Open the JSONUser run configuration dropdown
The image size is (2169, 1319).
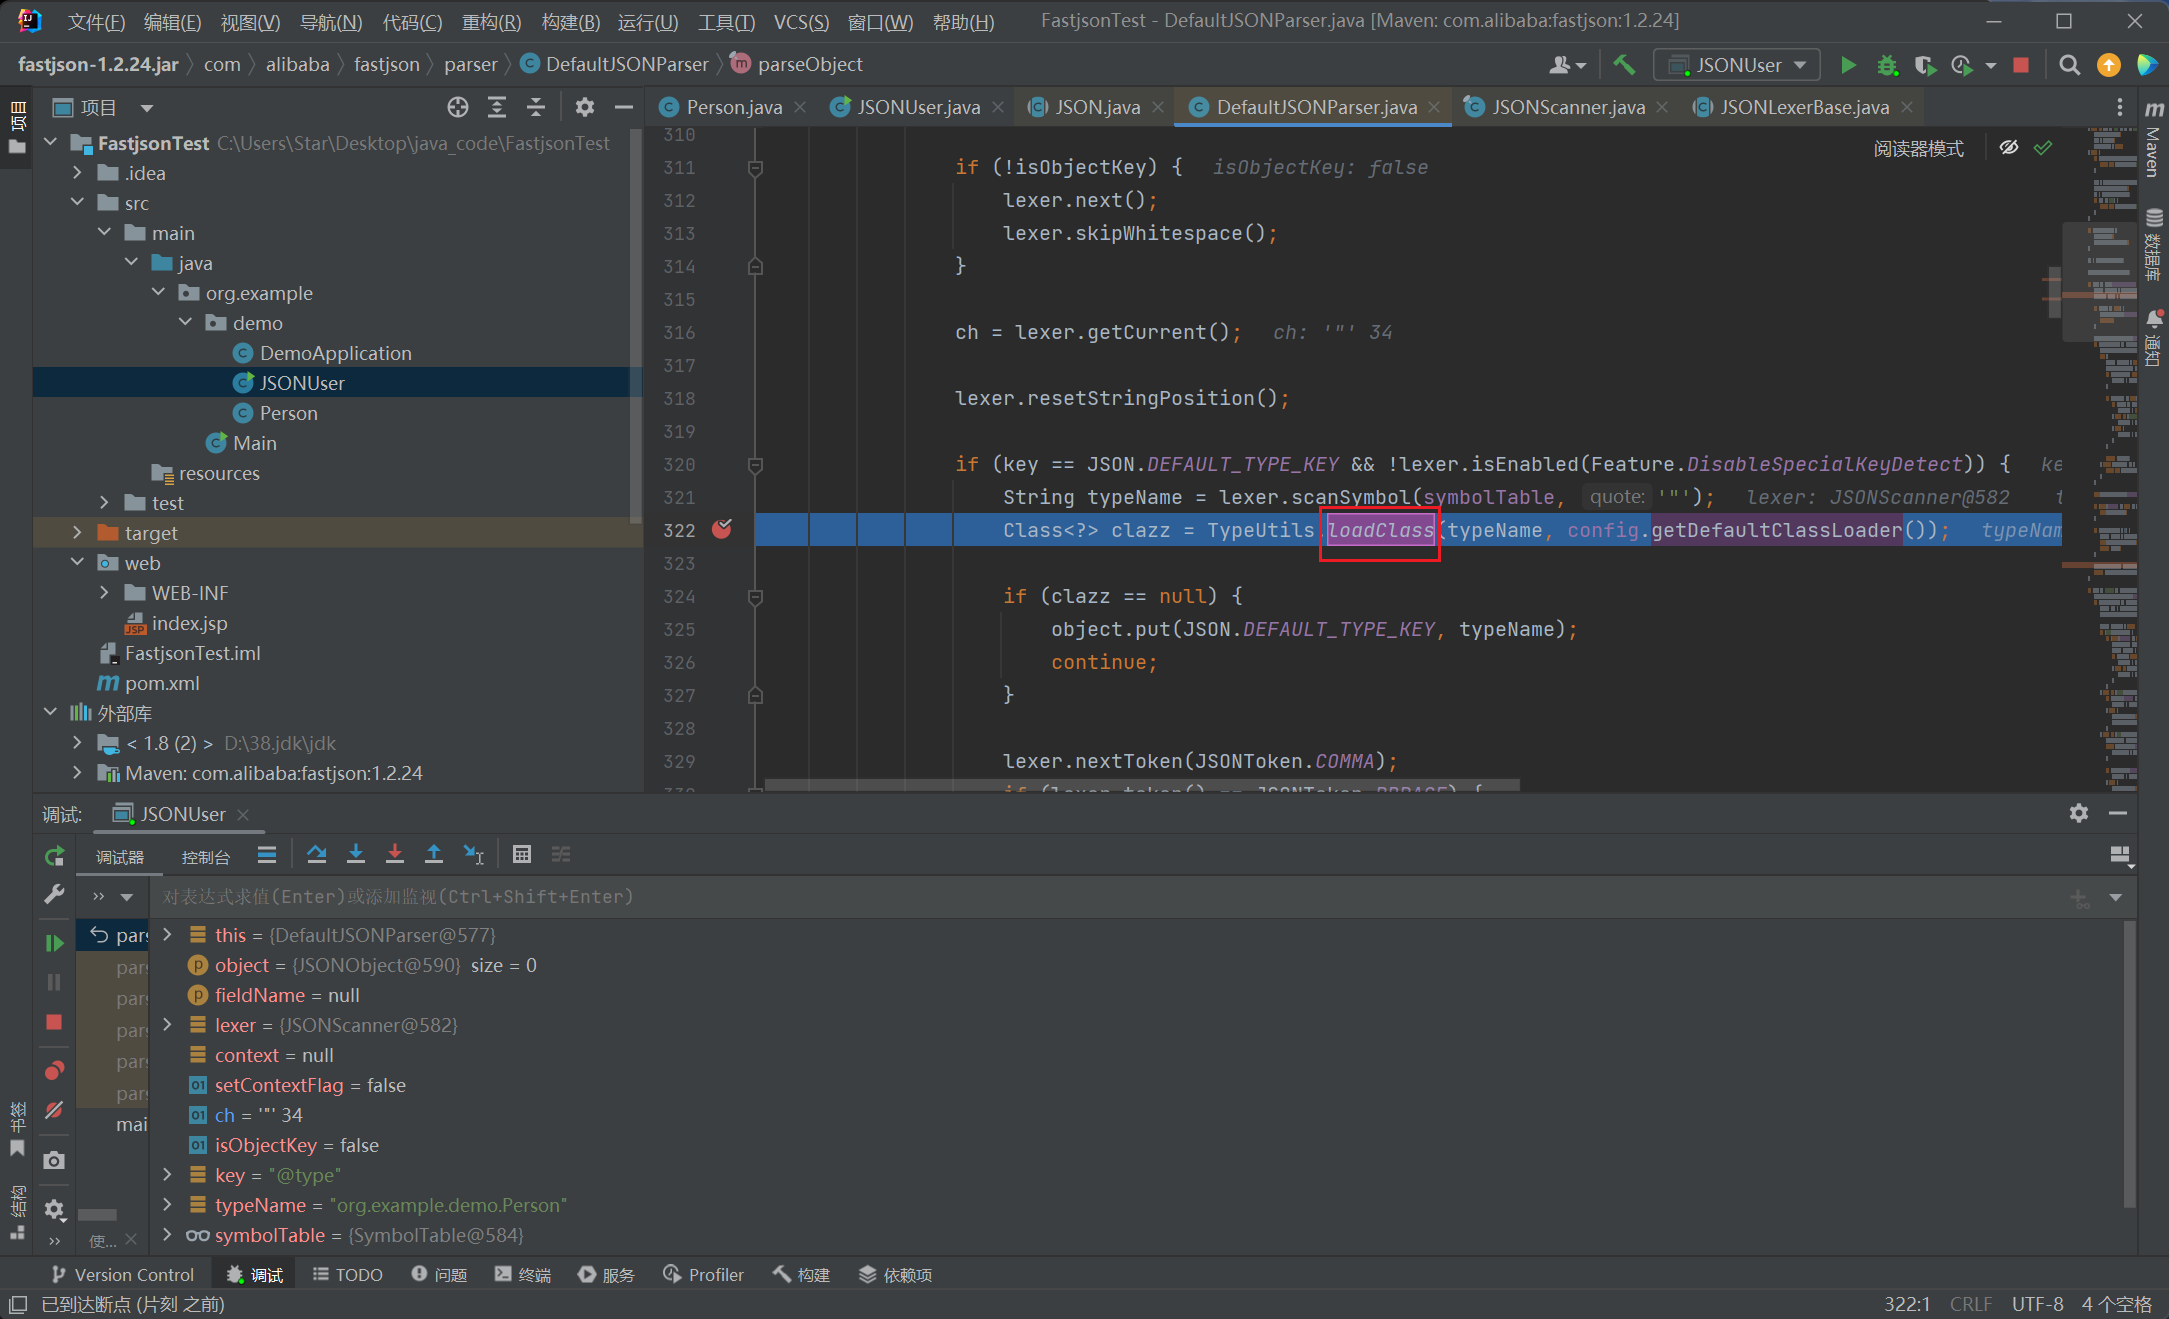(1738, 65)
